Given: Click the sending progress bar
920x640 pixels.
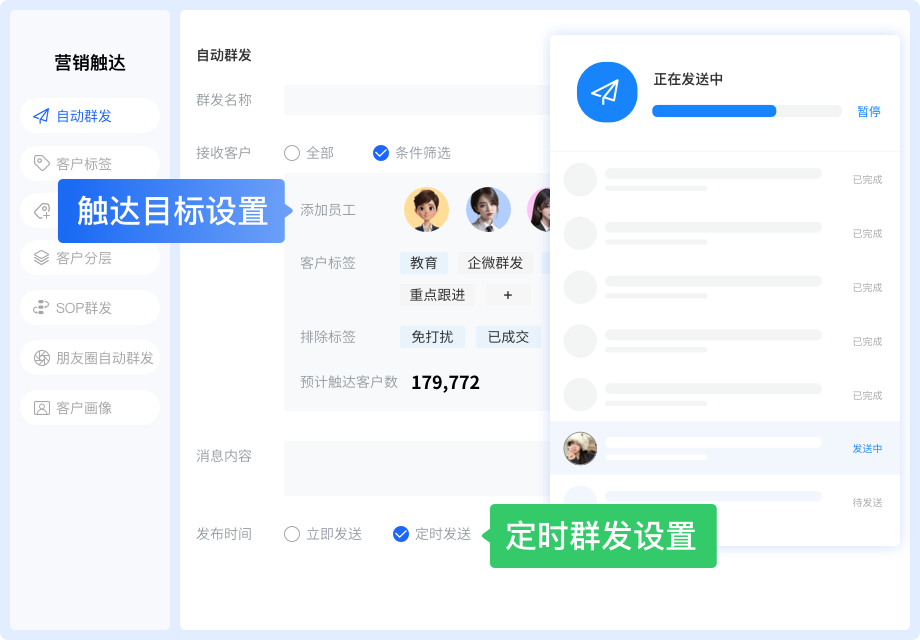Looking at the screenshot, I should 747,111.
